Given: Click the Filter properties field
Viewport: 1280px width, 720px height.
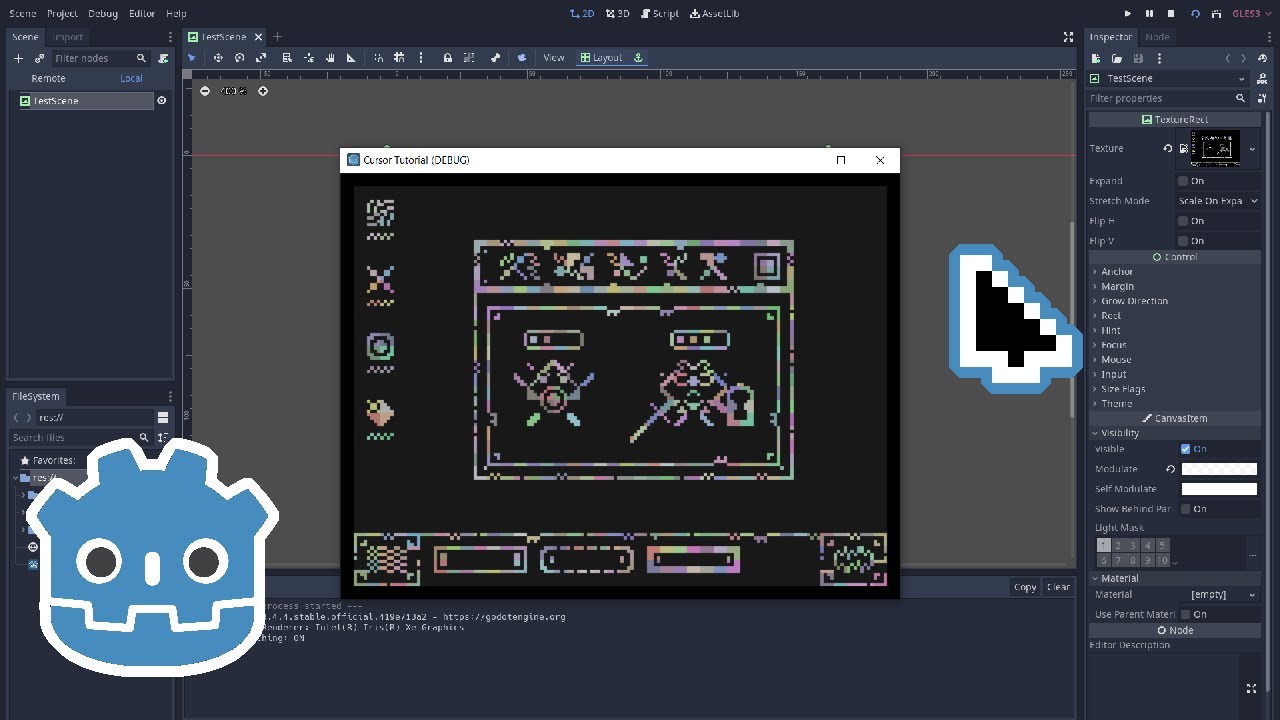Looking at the screenshot, I should (1167, 98).
